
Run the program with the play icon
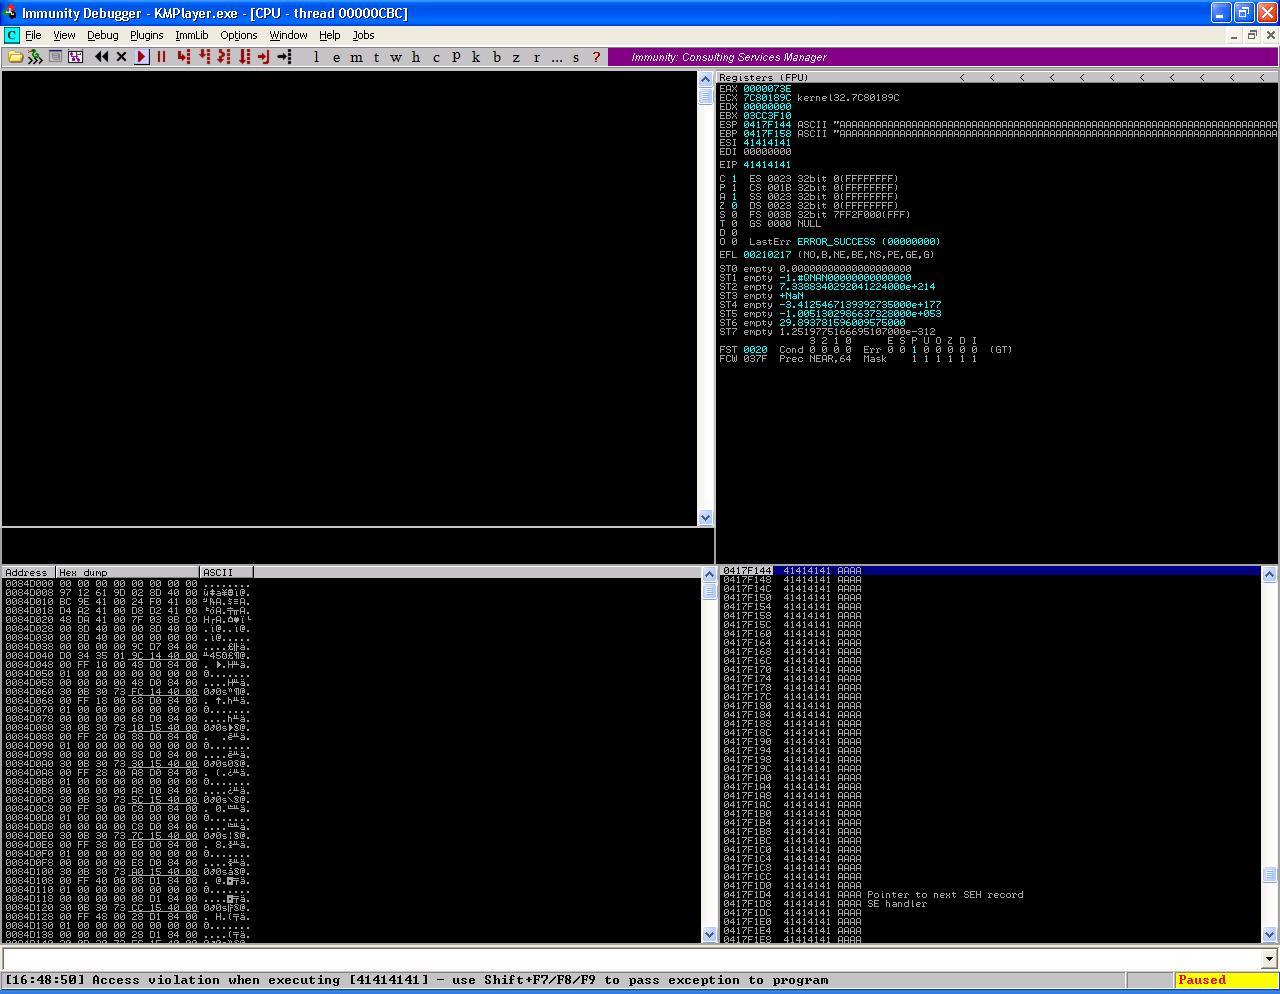[142, 57]
